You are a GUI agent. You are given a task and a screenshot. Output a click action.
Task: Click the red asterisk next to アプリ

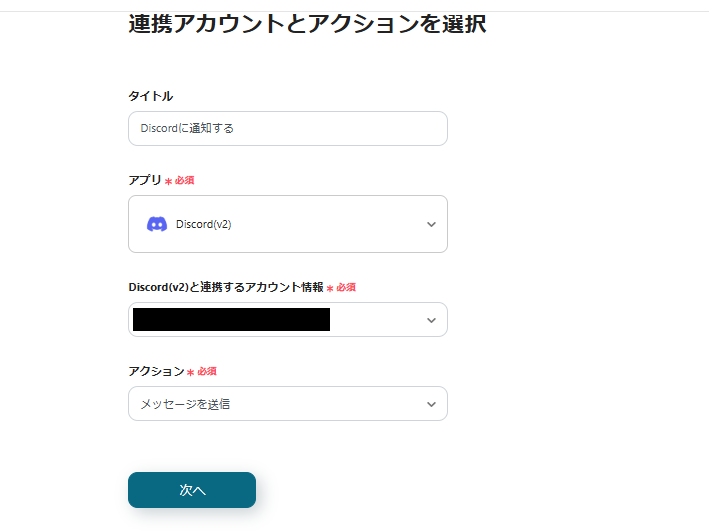[x=168, y=181]
